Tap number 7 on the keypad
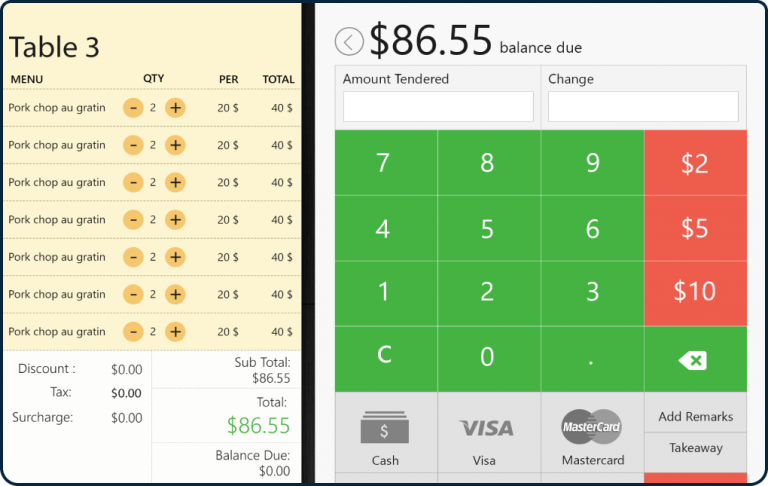The width and height of the screenshot is (768, 486). pyautogui.click(x=386, y=163)
